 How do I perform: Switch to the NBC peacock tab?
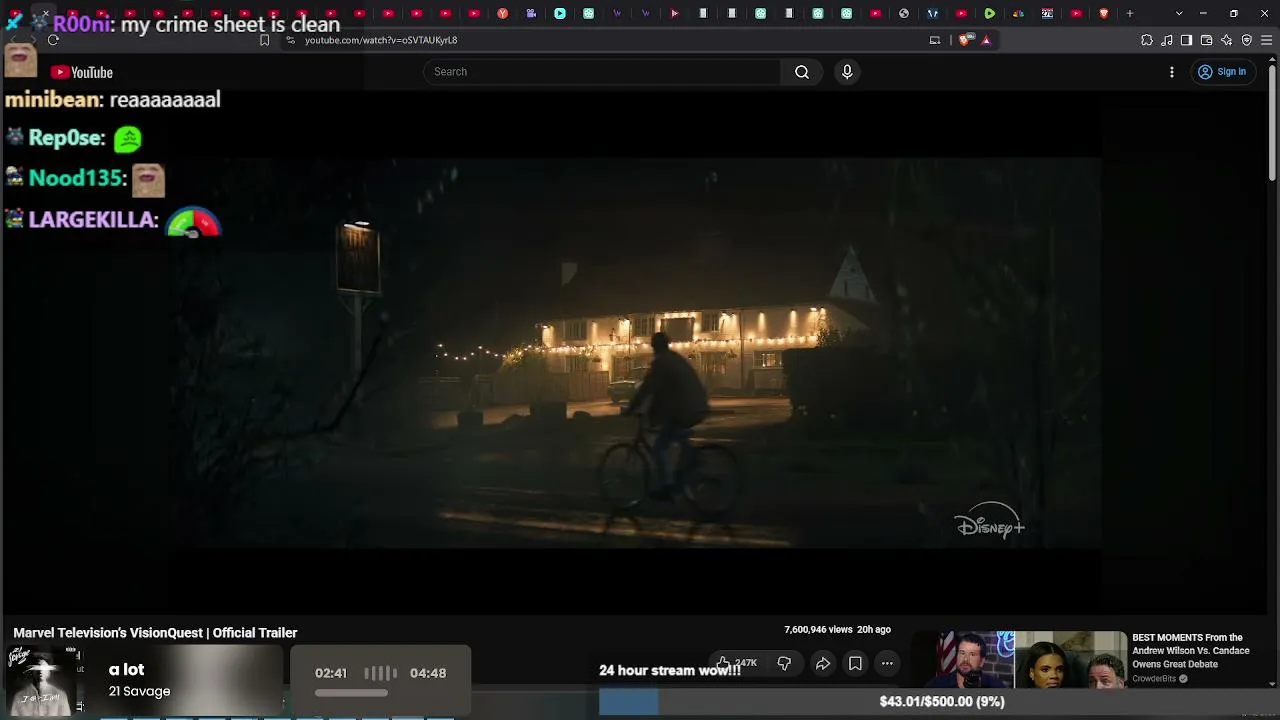tap(1018, 13)
